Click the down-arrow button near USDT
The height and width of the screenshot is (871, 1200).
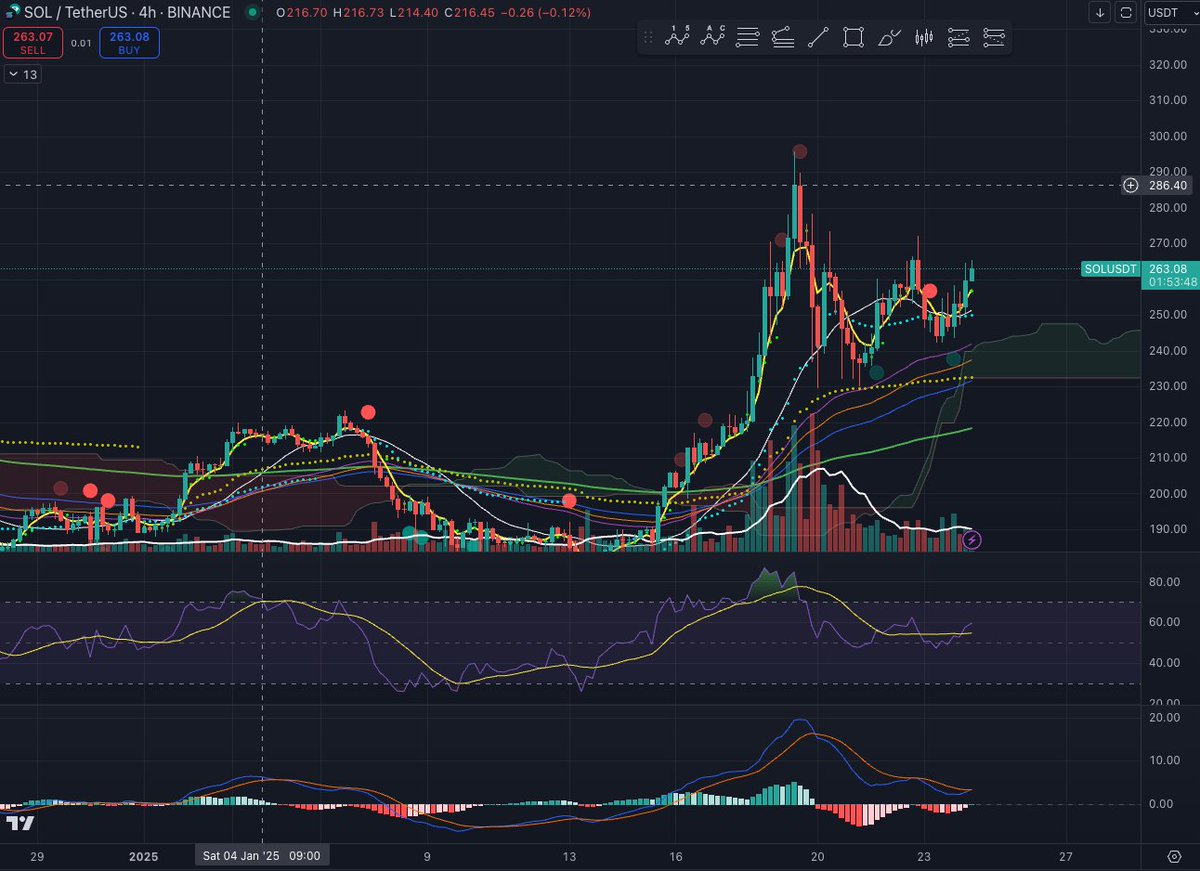tap(1100, 13)
